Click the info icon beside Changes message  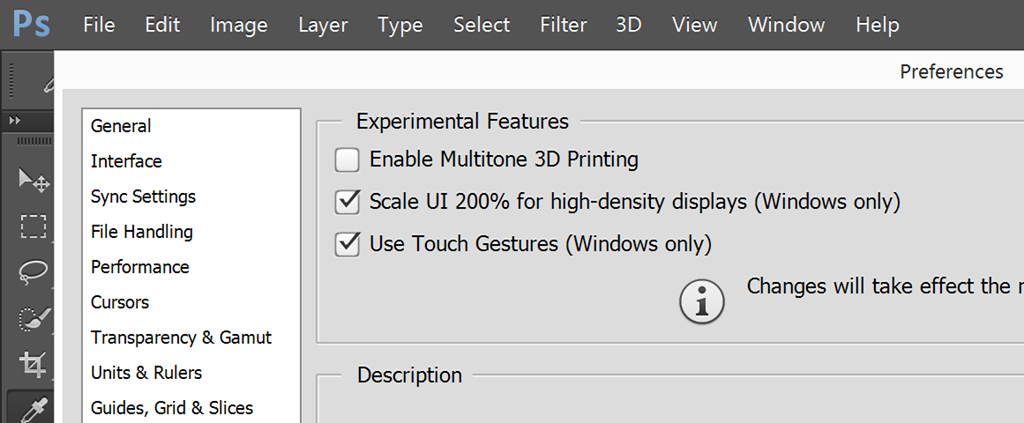coord(702,301)
